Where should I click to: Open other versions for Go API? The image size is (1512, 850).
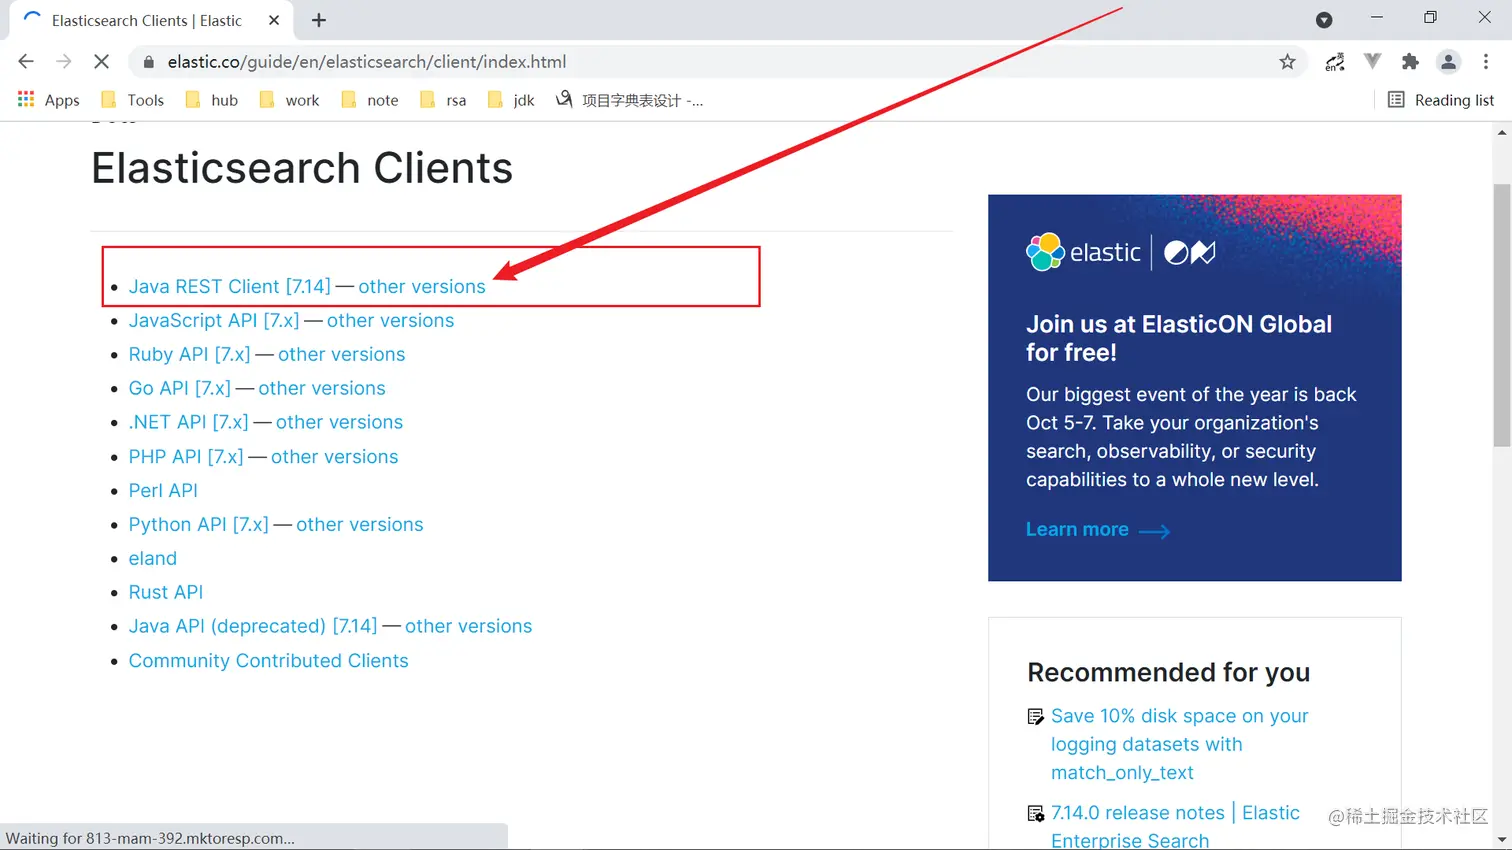(322, 388)
